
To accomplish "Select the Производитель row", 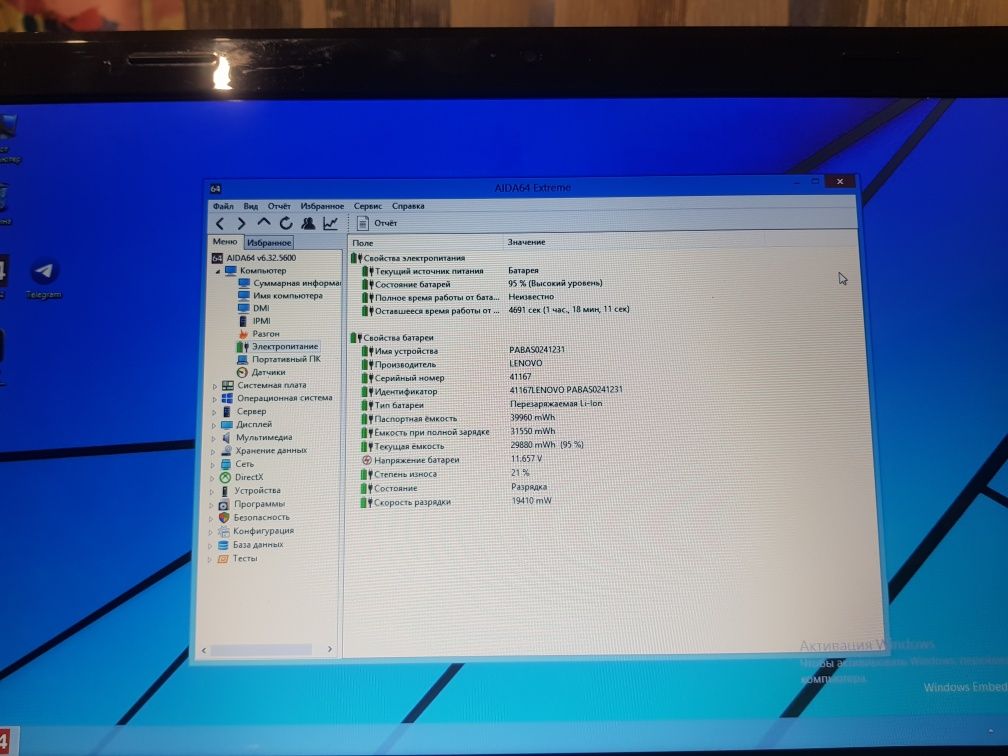I will 451,364.
